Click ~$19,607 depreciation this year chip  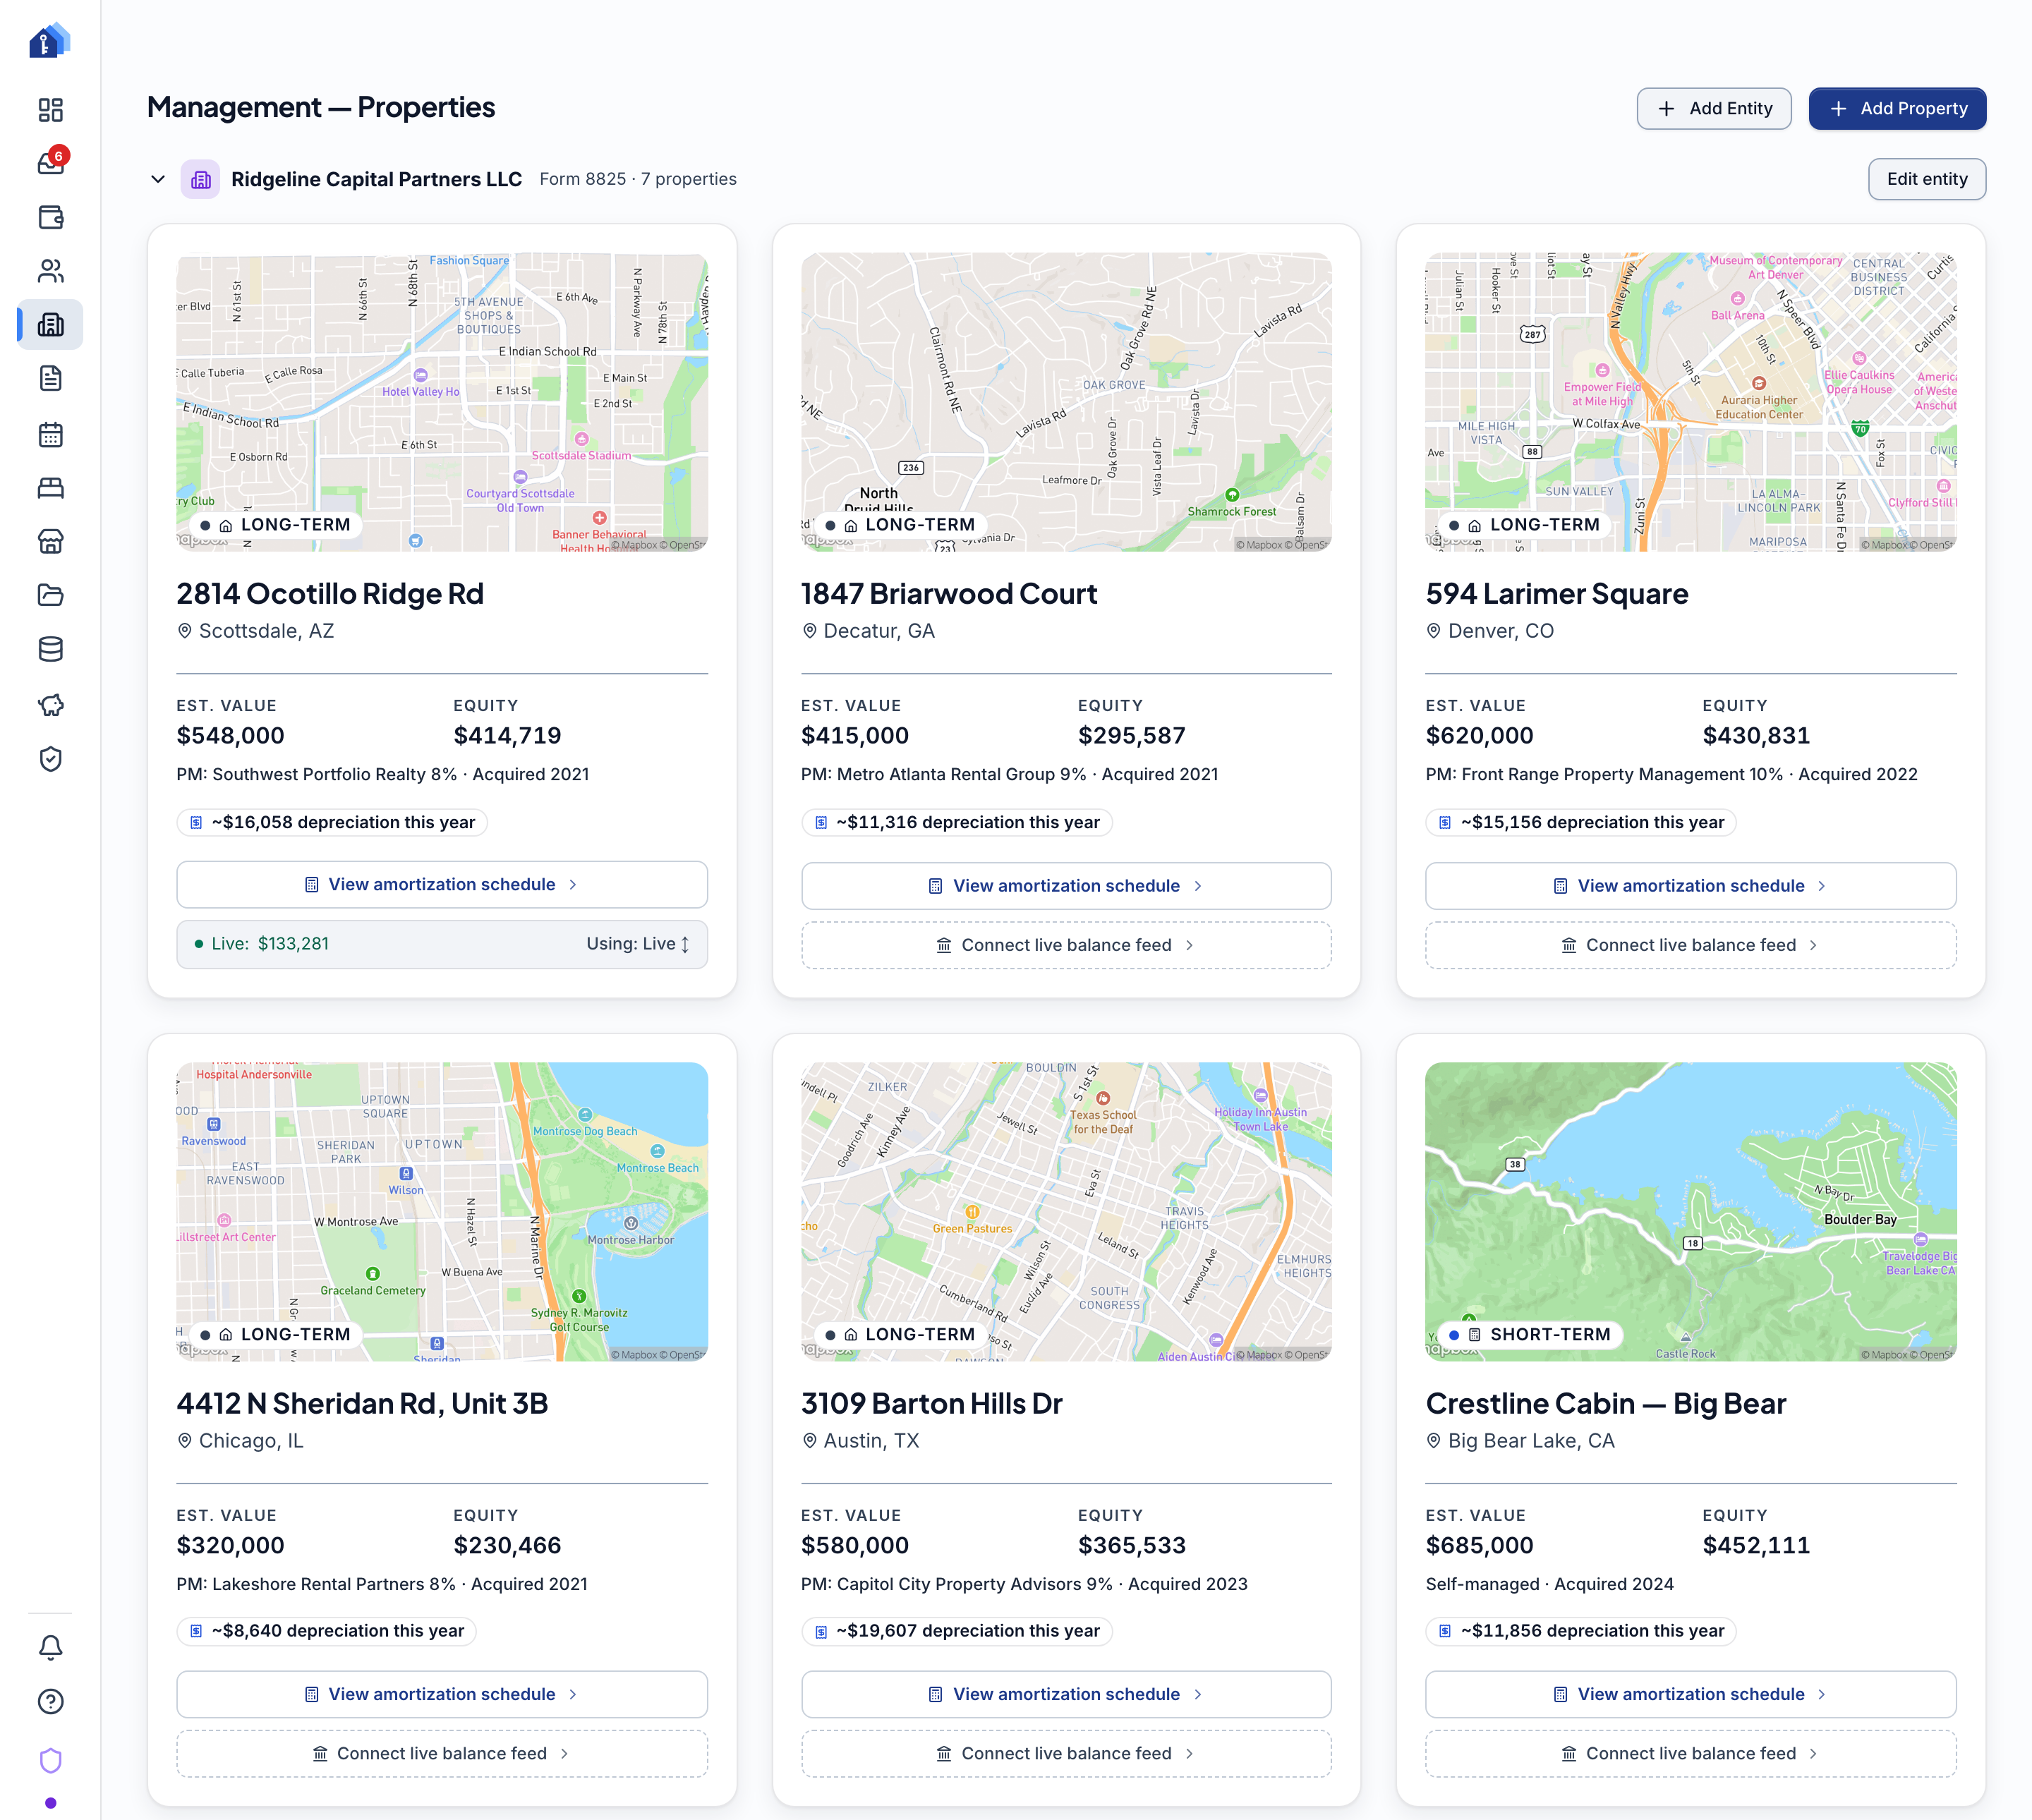pyautogui.click(x=957, y=1631)
